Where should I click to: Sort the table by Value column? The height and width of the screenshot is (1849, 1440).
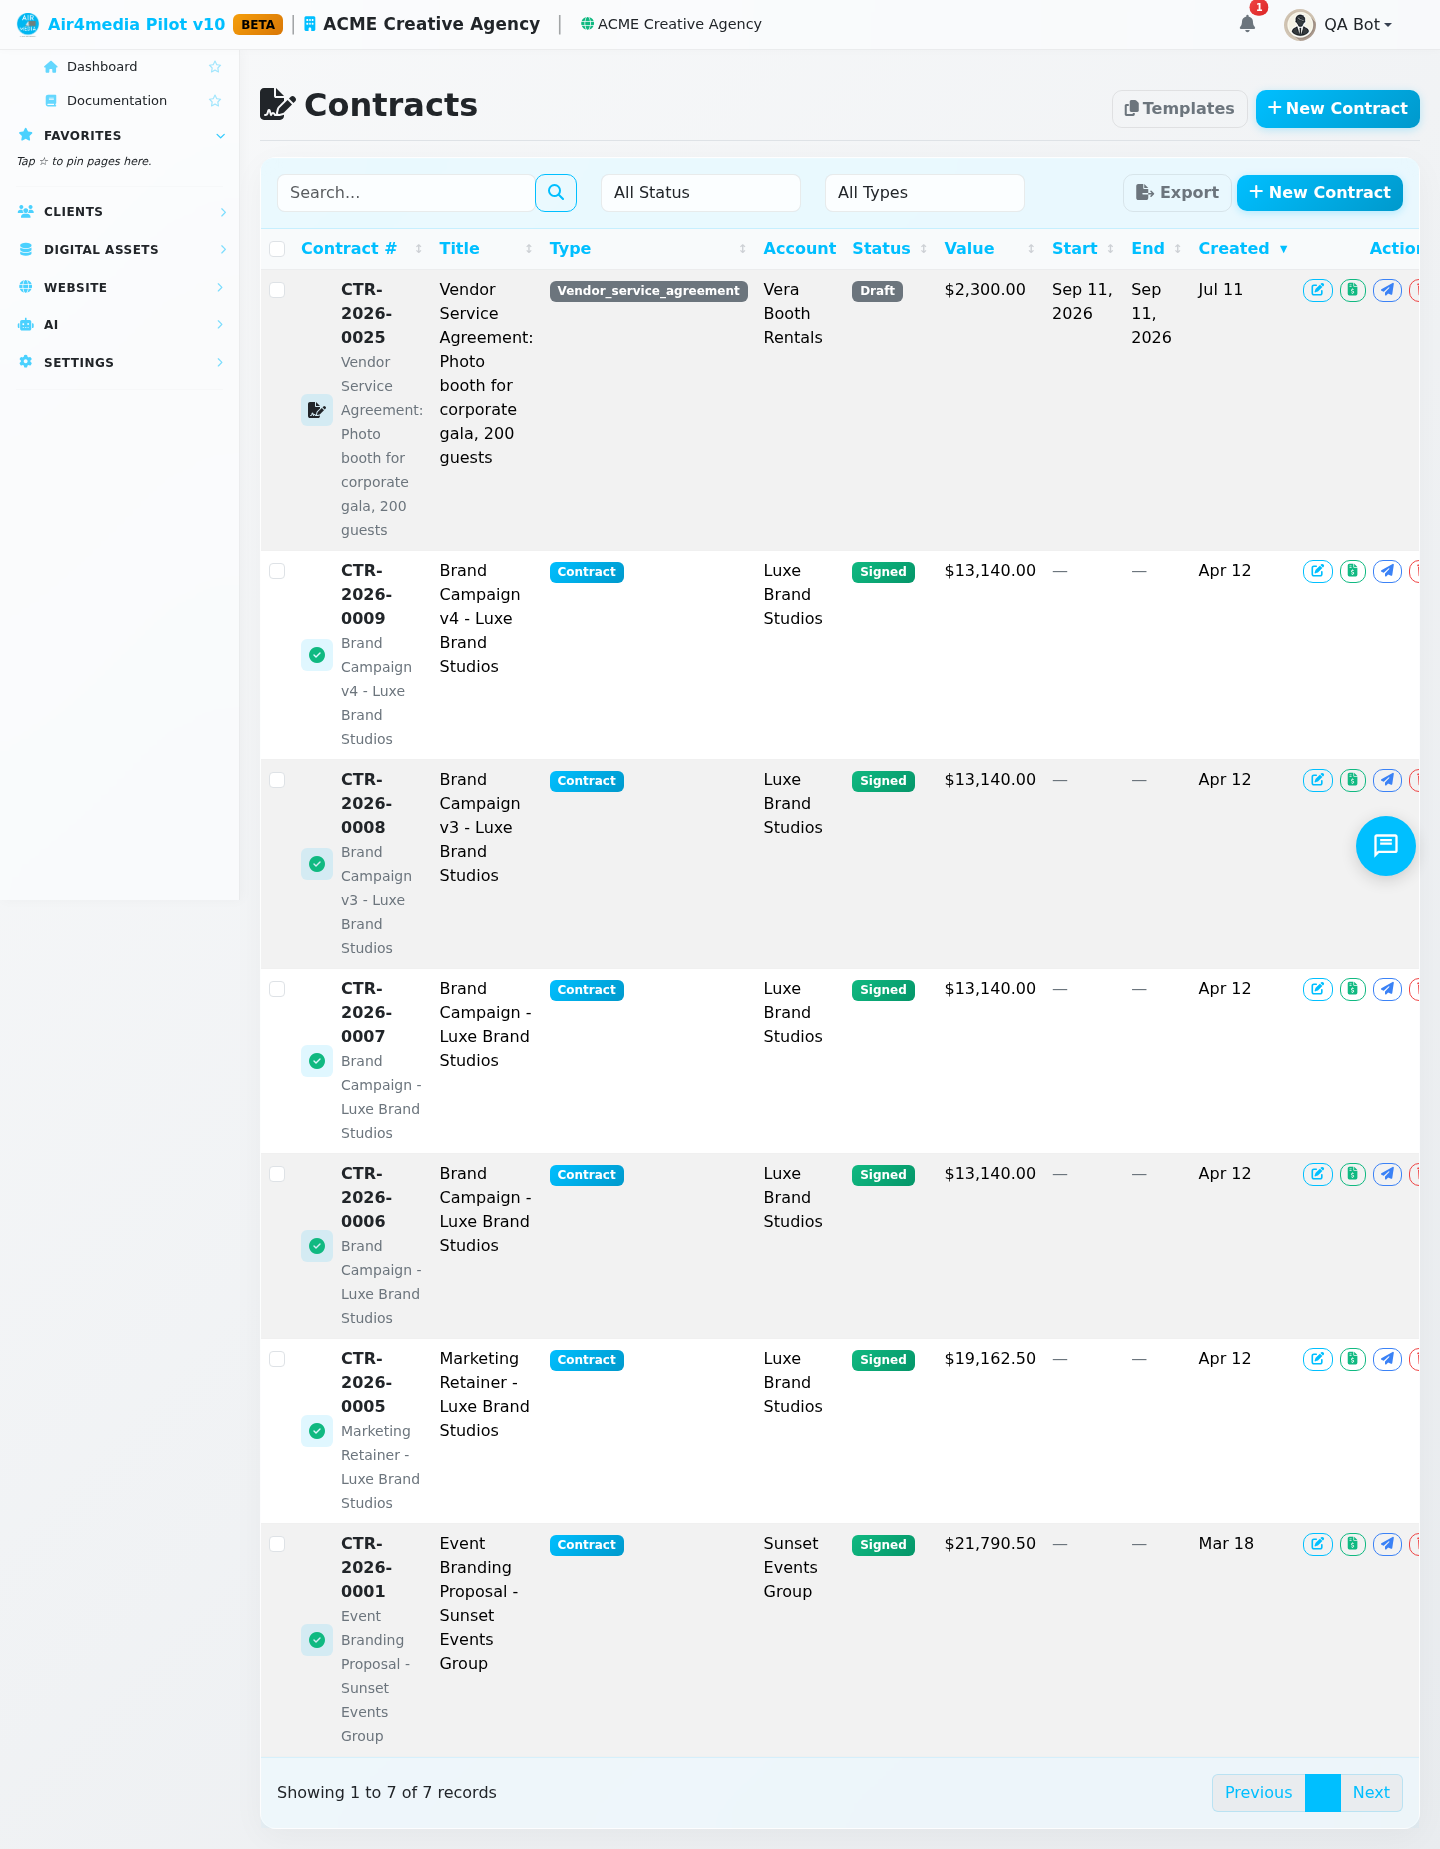[x=989, y=249]
